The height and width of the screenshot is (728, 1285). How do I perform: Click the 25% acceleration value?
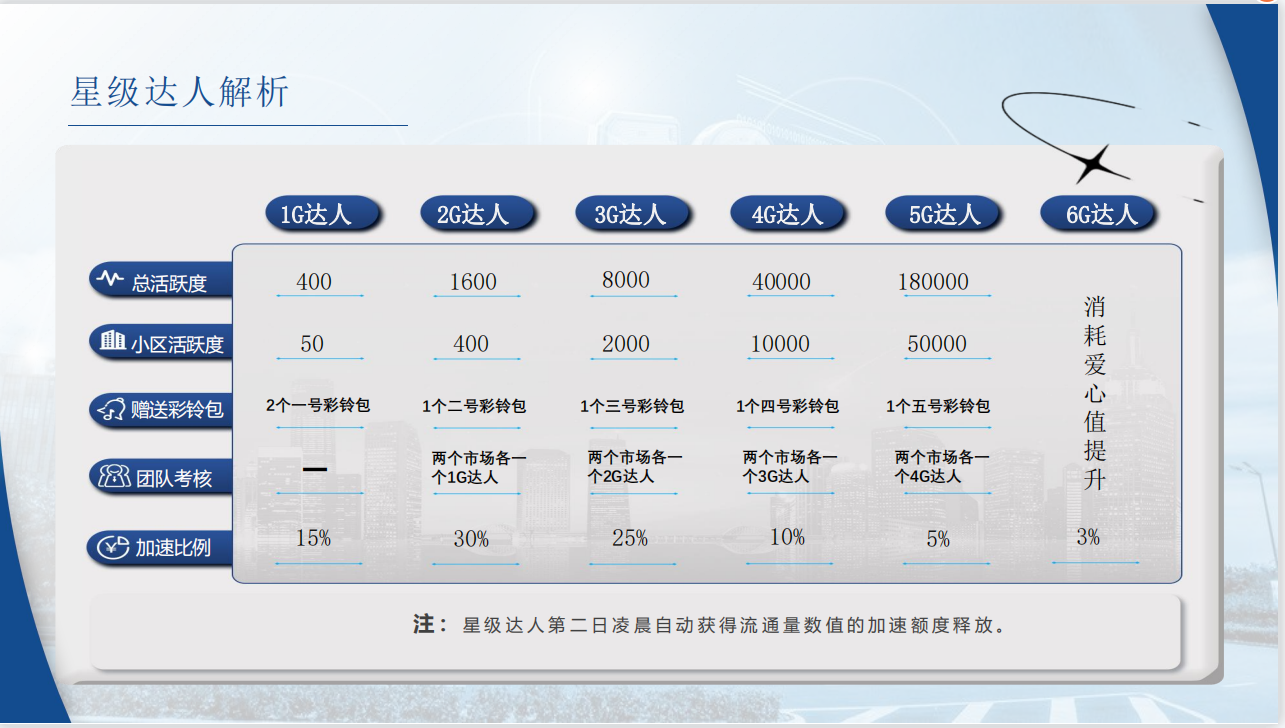pos(630,538)
